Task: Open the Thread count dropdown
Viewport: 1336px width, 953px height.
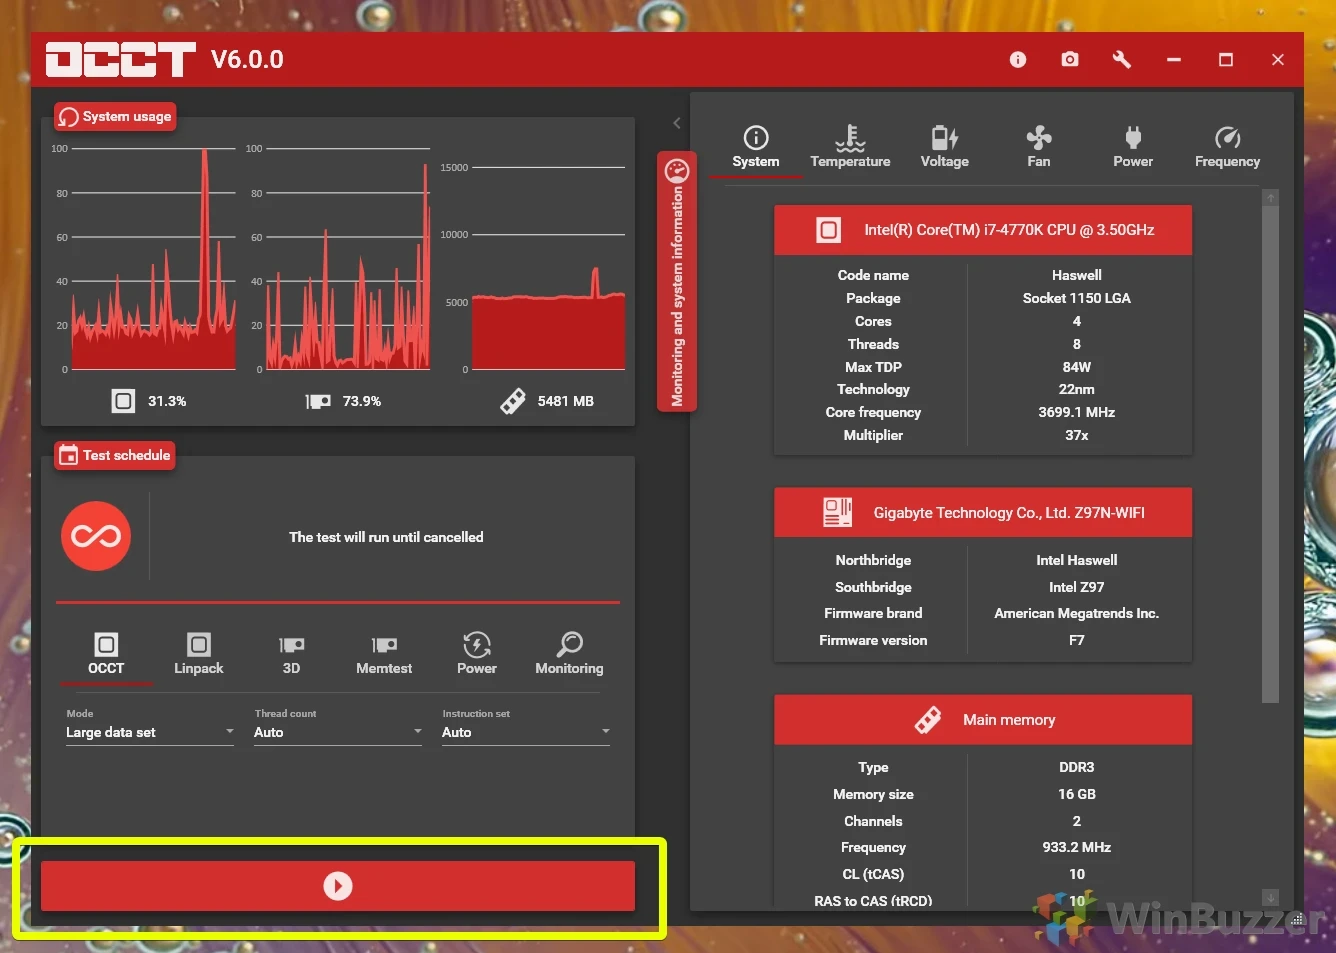Action: [x=338, y=732]
